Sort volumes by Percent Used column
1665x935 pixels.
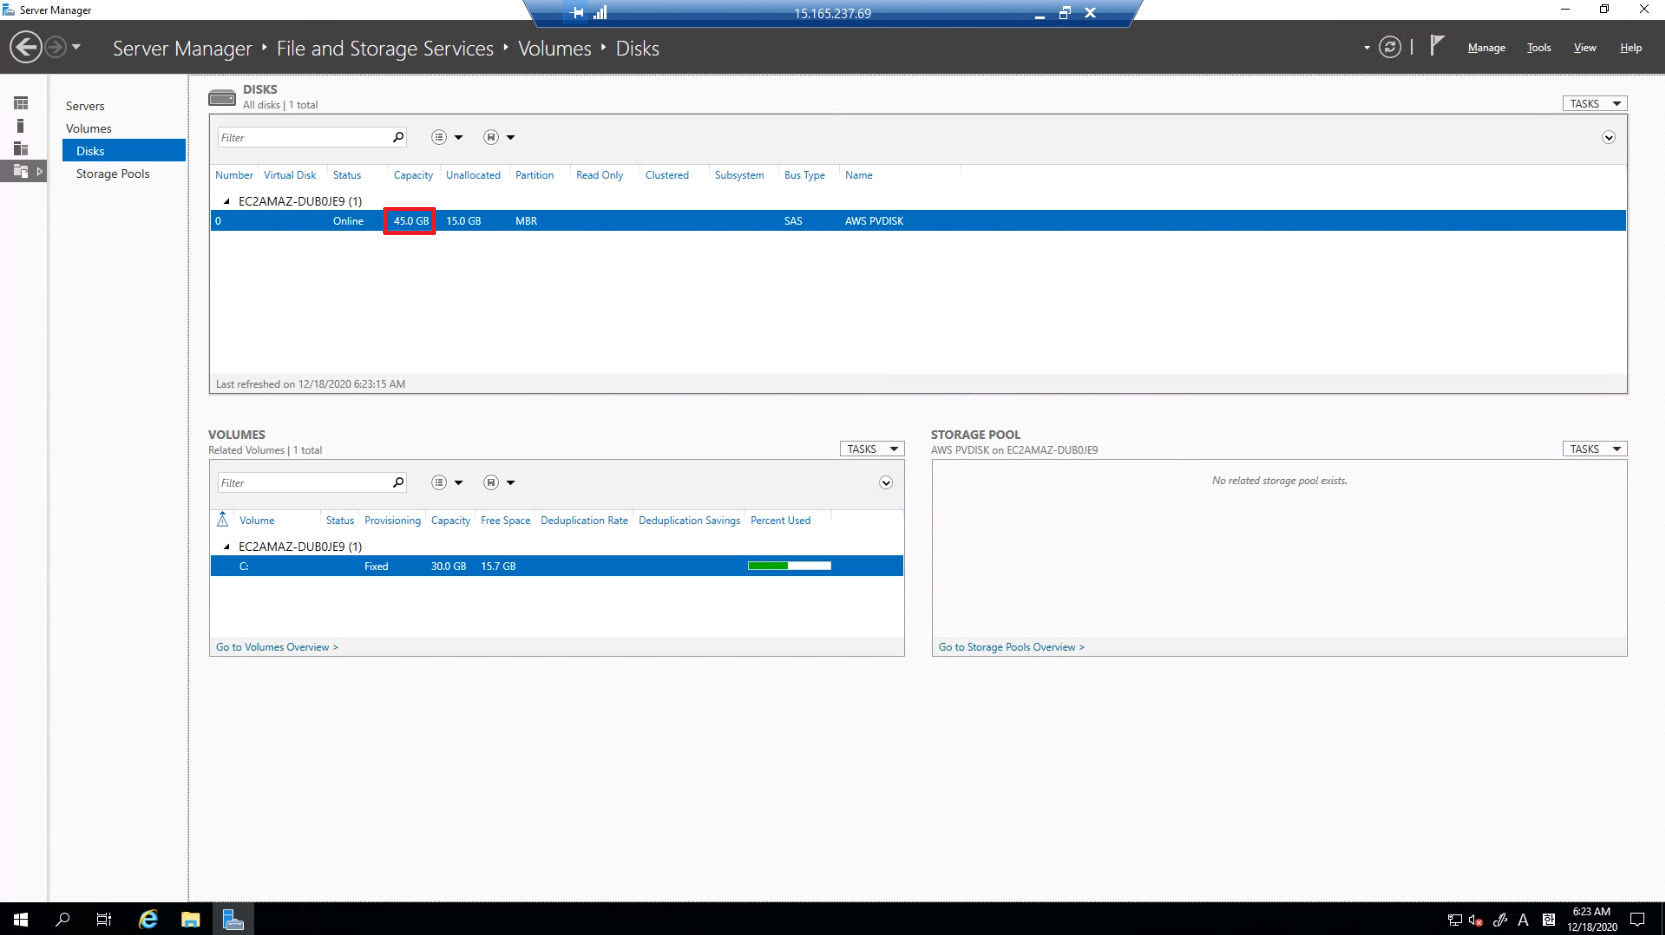(780, 521)
